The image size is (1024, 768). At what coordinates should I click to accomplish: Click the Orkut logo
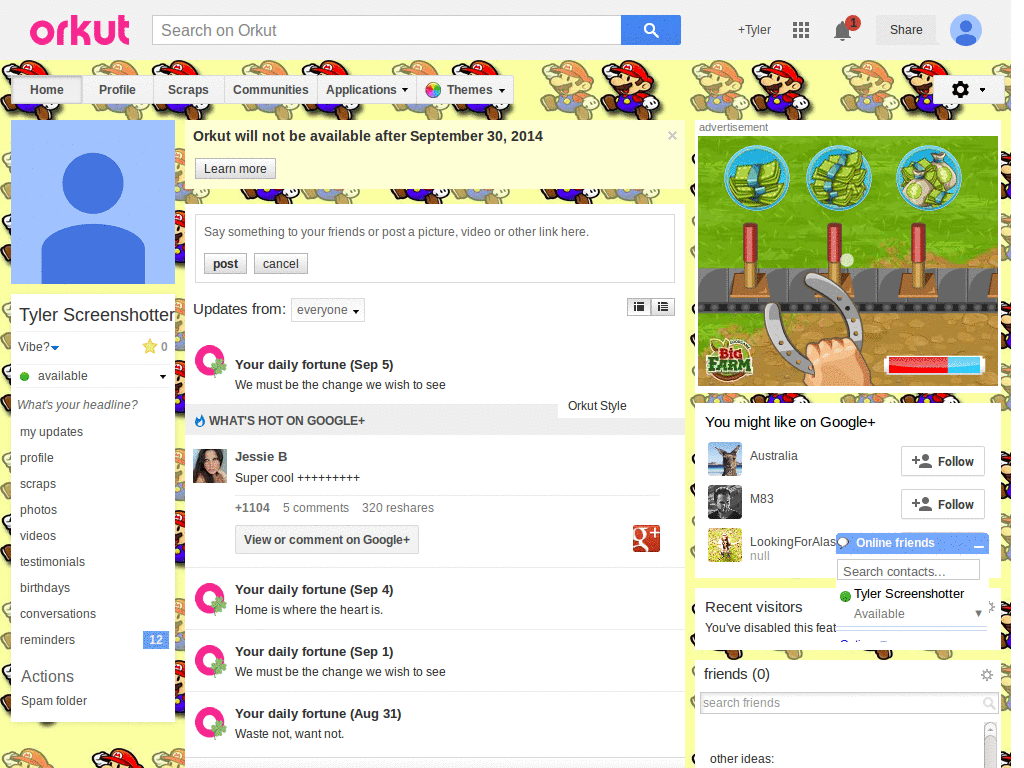coord(80,30)
